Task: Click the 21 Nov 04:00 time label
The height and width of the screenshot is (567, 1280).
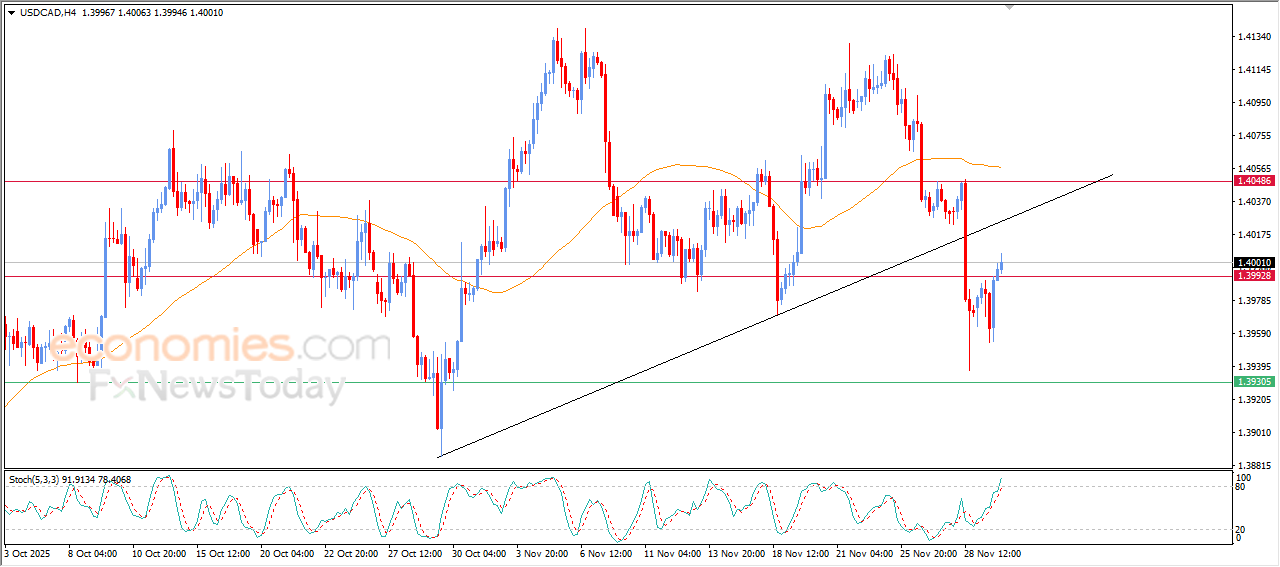Action: coord(864,553)
